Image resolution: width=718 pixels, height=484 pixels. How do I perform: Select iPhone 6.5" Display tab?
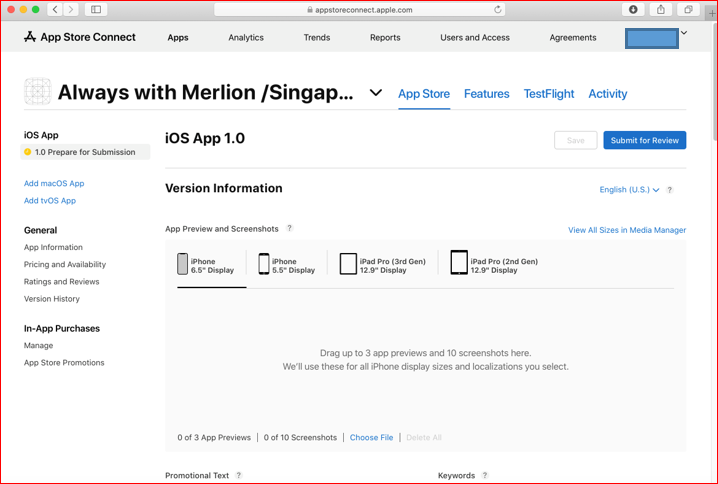[206, 265]
